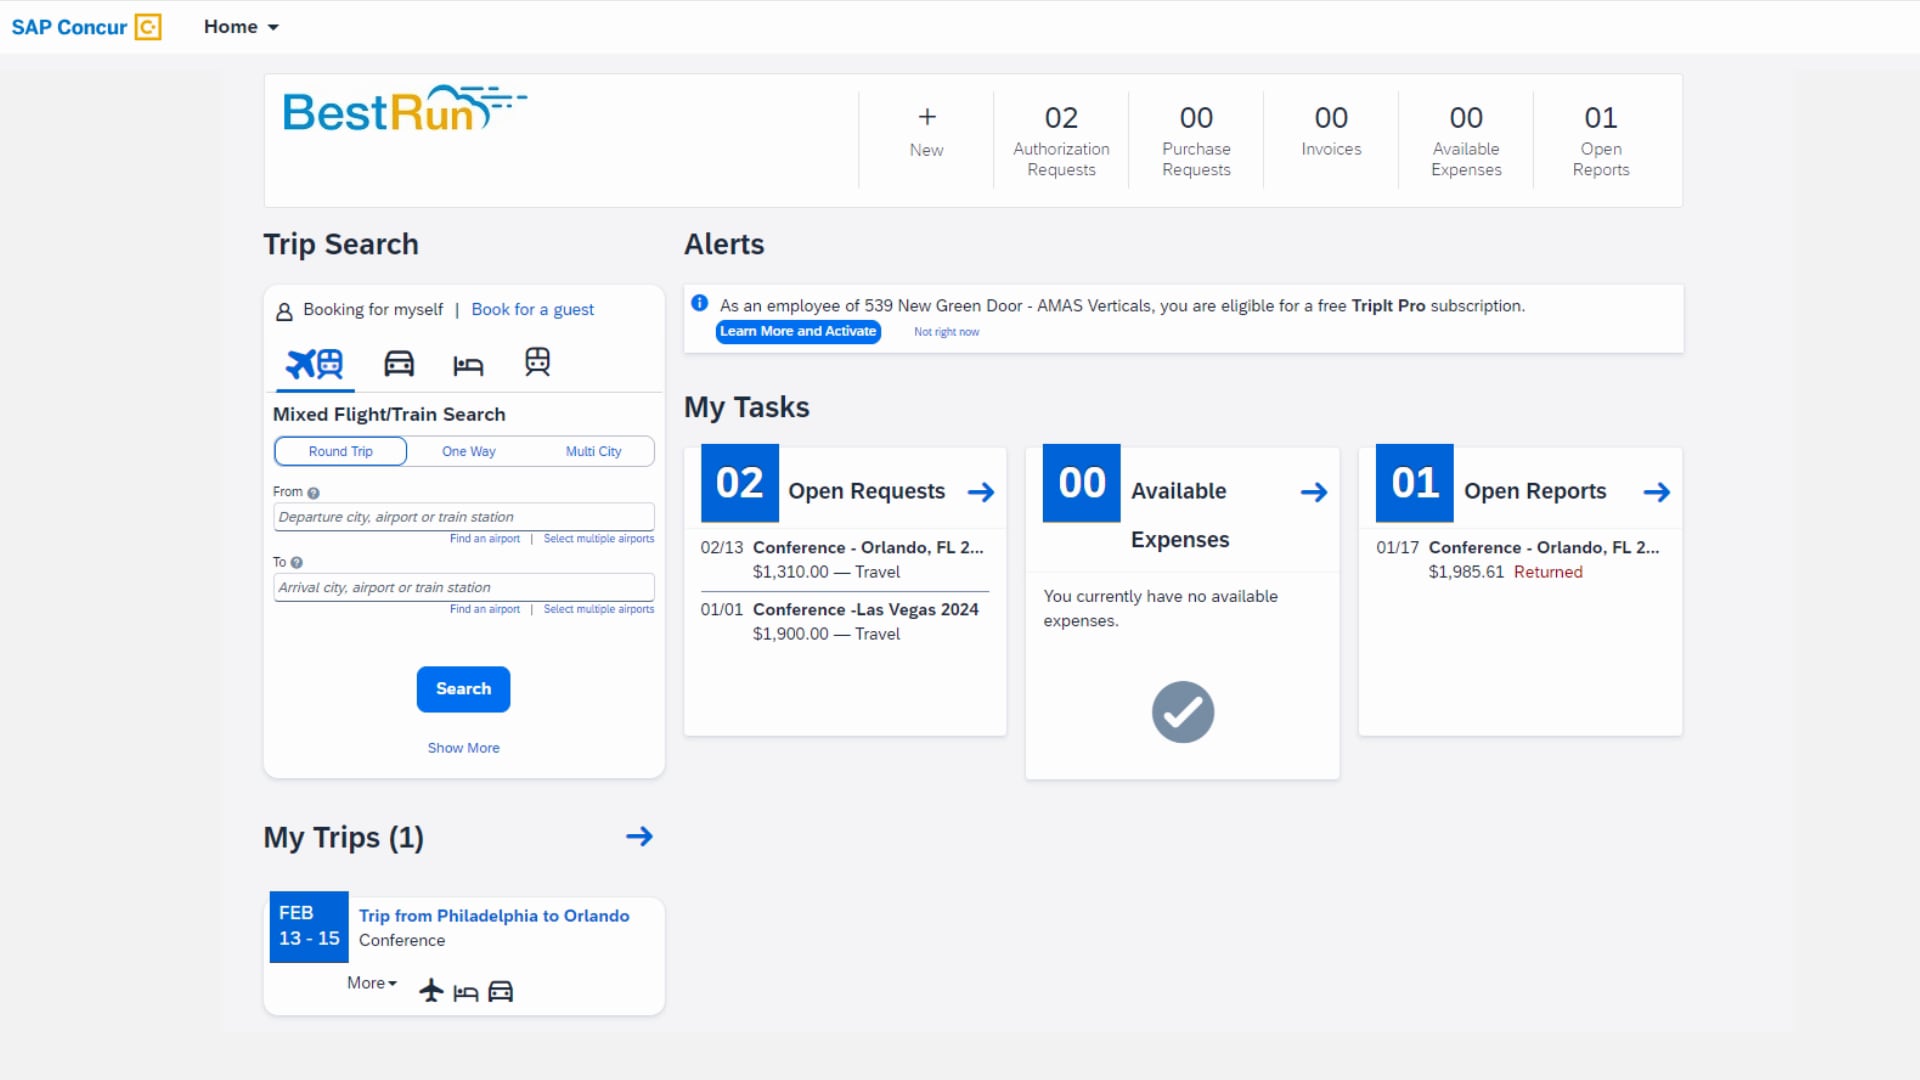Image resolution: width=1920 pixels, height=1080 pixels.
Task: Select Round Trip option
Action: tap(340, 451)
